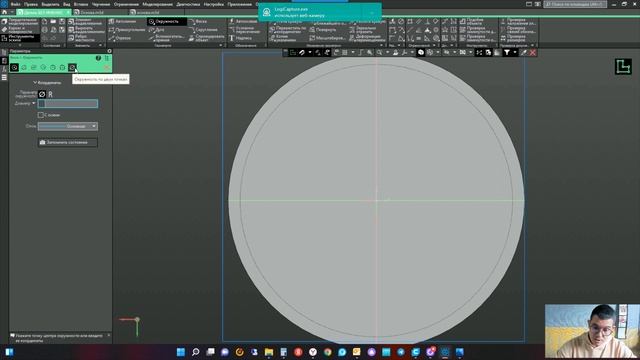Select the Прямоугольник tool
Image resolution: width=640 pixels, height=360 pixels.
[127, 30]
